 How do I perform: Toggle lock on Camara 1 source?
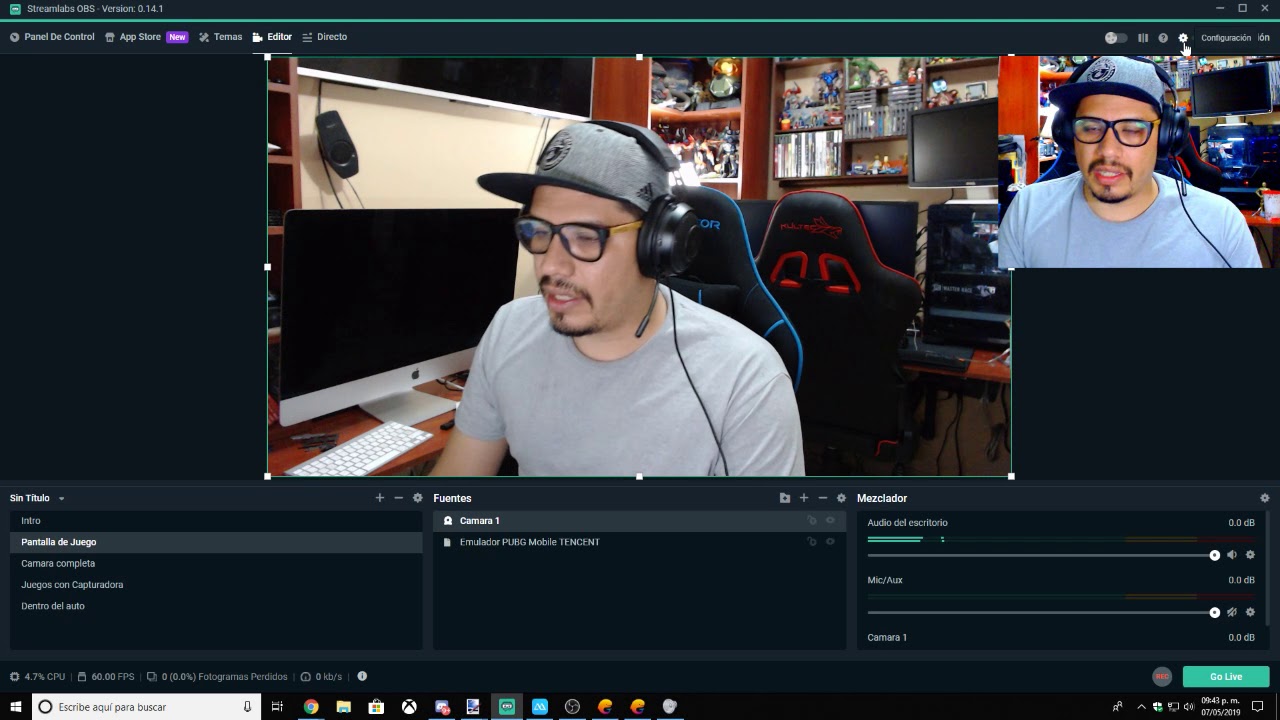[x=812, y=521]
